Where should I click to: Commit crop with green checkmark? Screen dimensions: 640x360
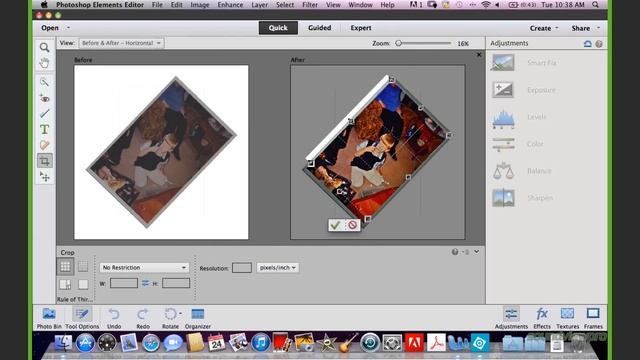click(336, 225)
